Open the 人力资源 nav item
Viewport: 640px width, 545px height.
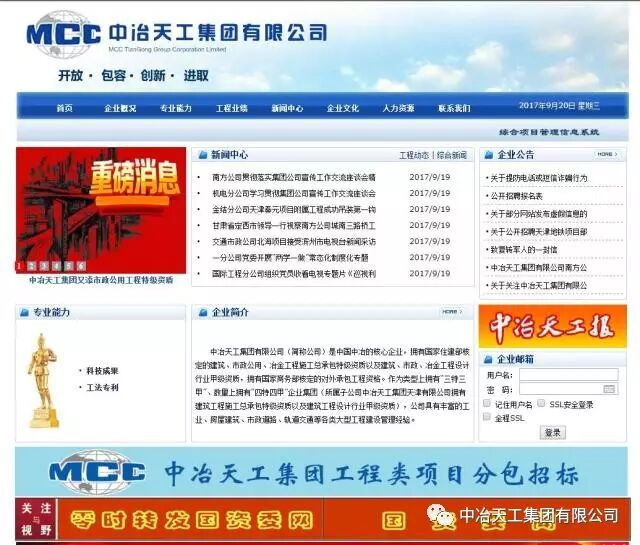(398, 108)
